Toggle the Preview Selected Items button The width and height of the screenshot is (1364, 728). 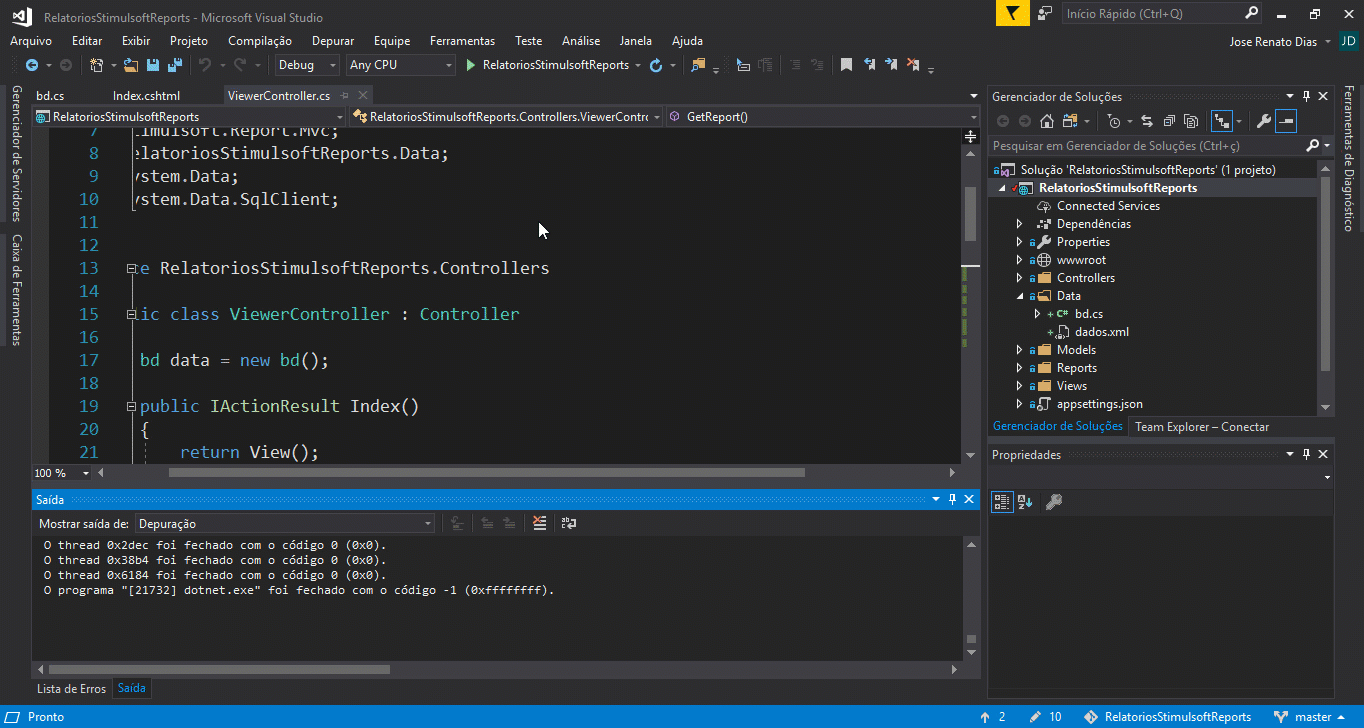(x=1287, y=121)
